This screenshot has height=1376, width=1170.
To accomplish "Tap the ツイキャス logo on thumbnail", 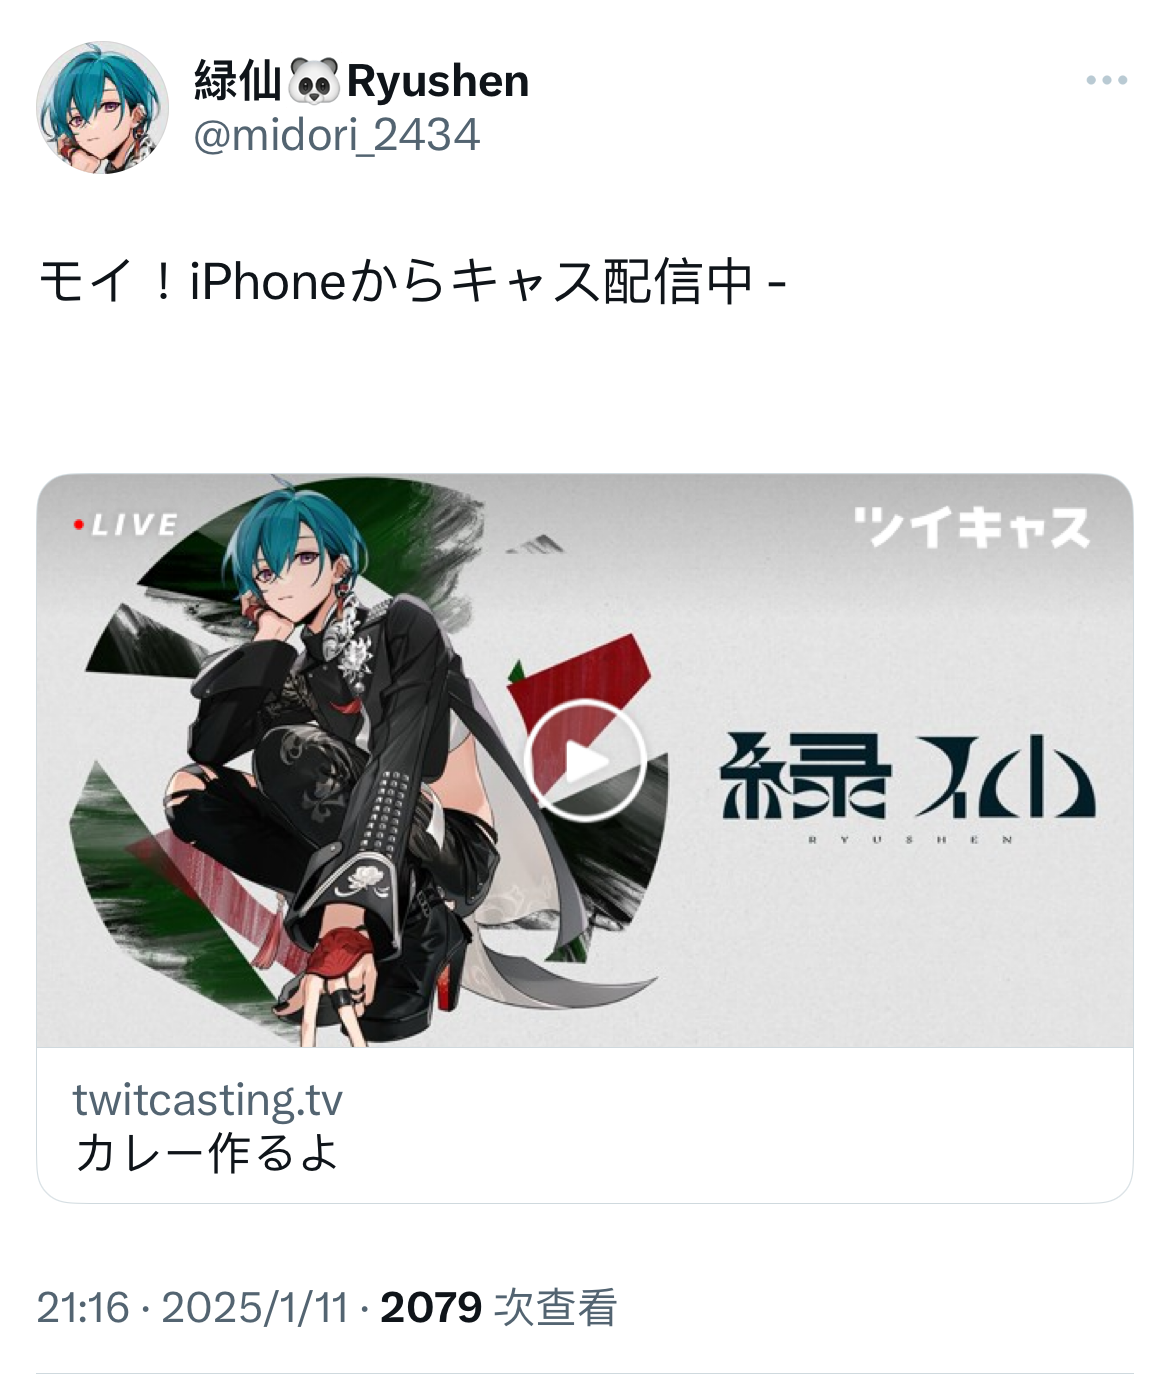I will pos(971,527).
